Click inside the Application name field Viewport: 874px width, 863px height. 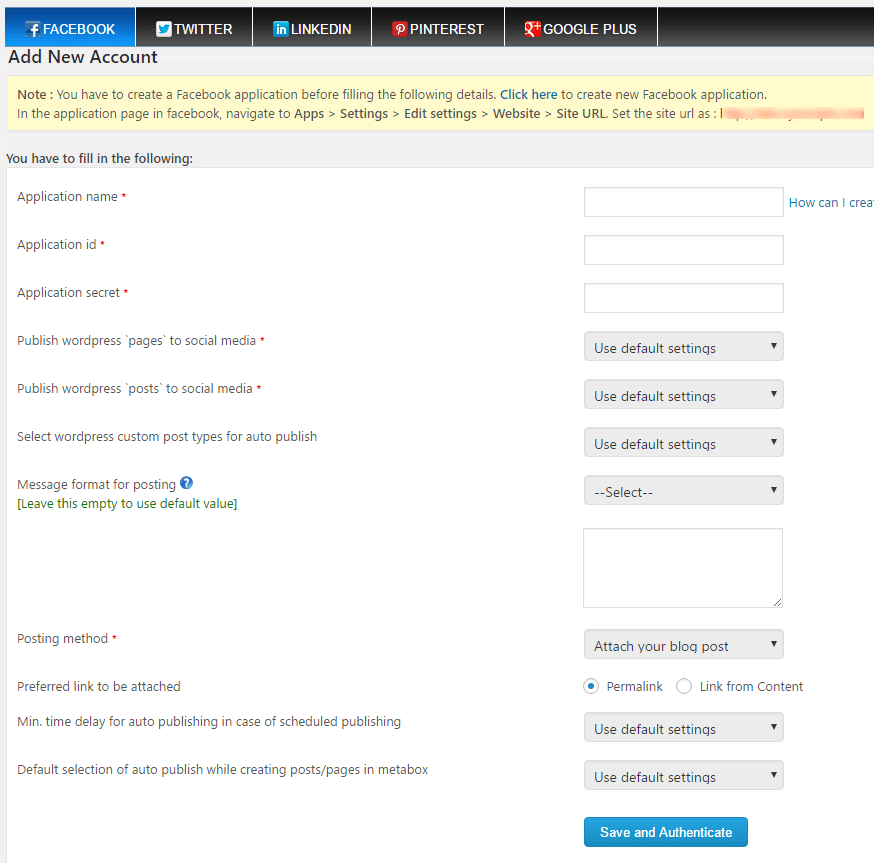tap(683, 201)
